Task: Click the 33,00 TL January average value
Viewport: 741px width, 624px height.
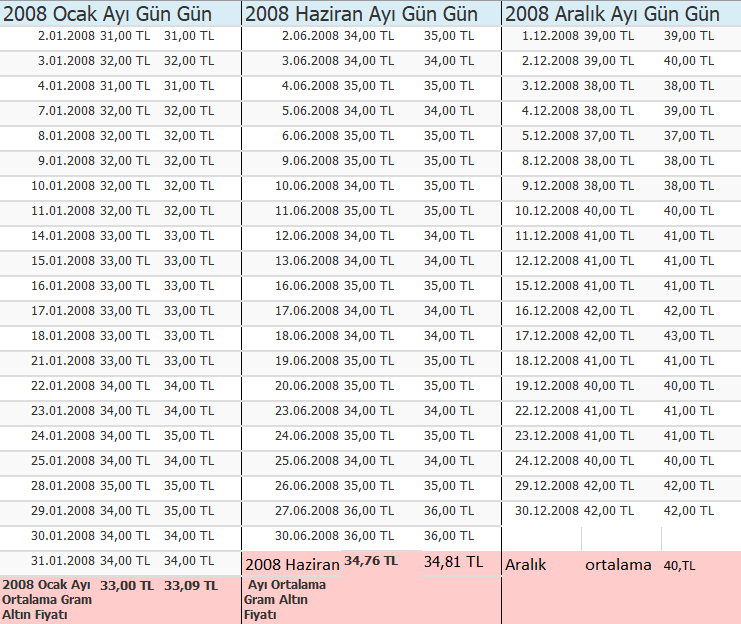Action: 127,586
